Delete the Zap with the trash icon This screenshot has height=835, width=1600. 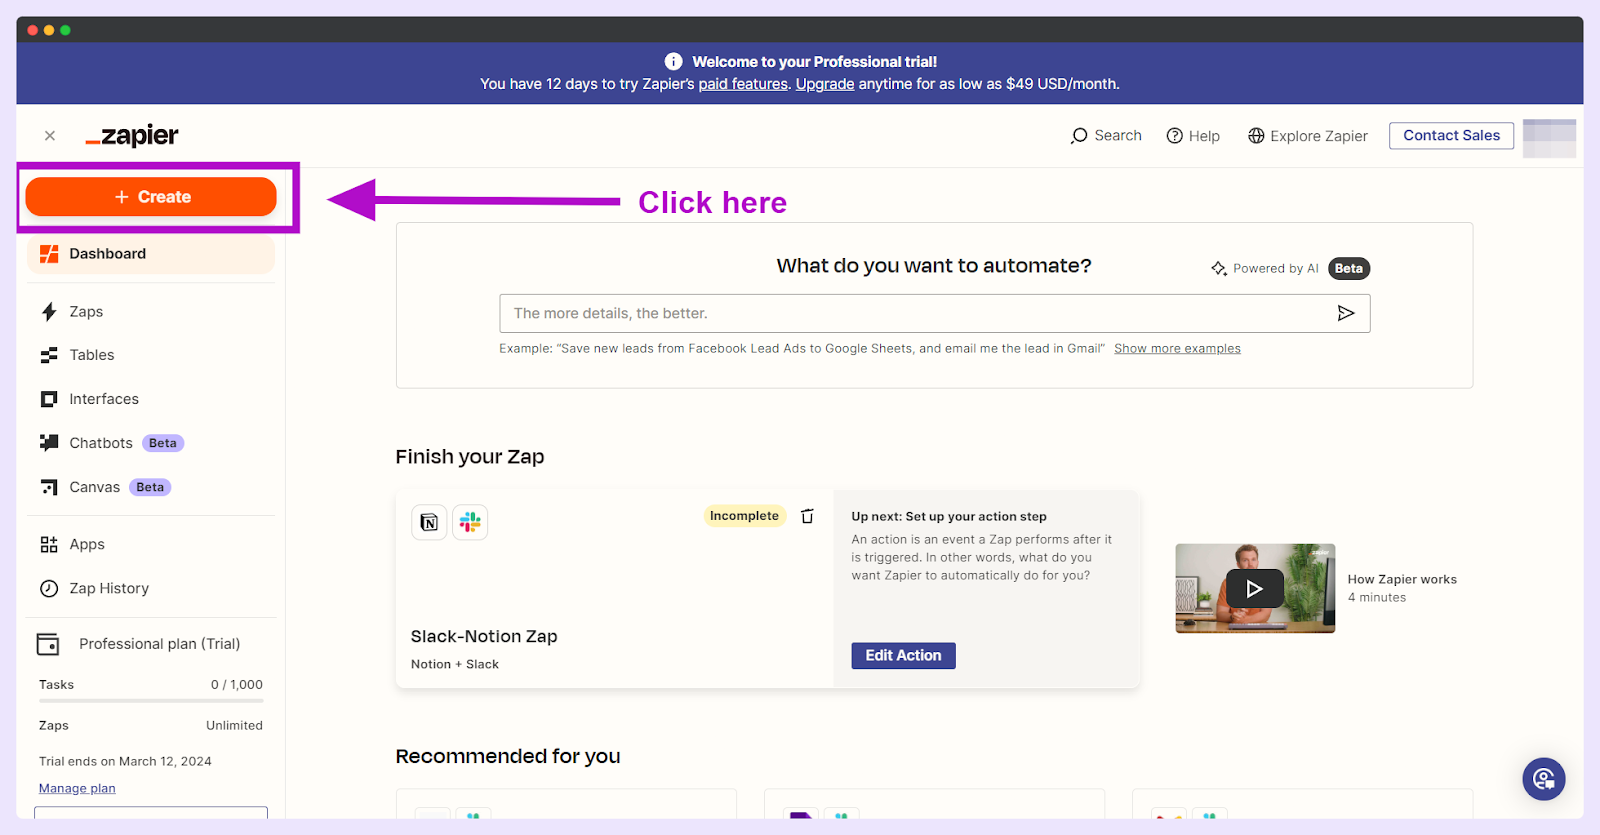tap(807, 516)
